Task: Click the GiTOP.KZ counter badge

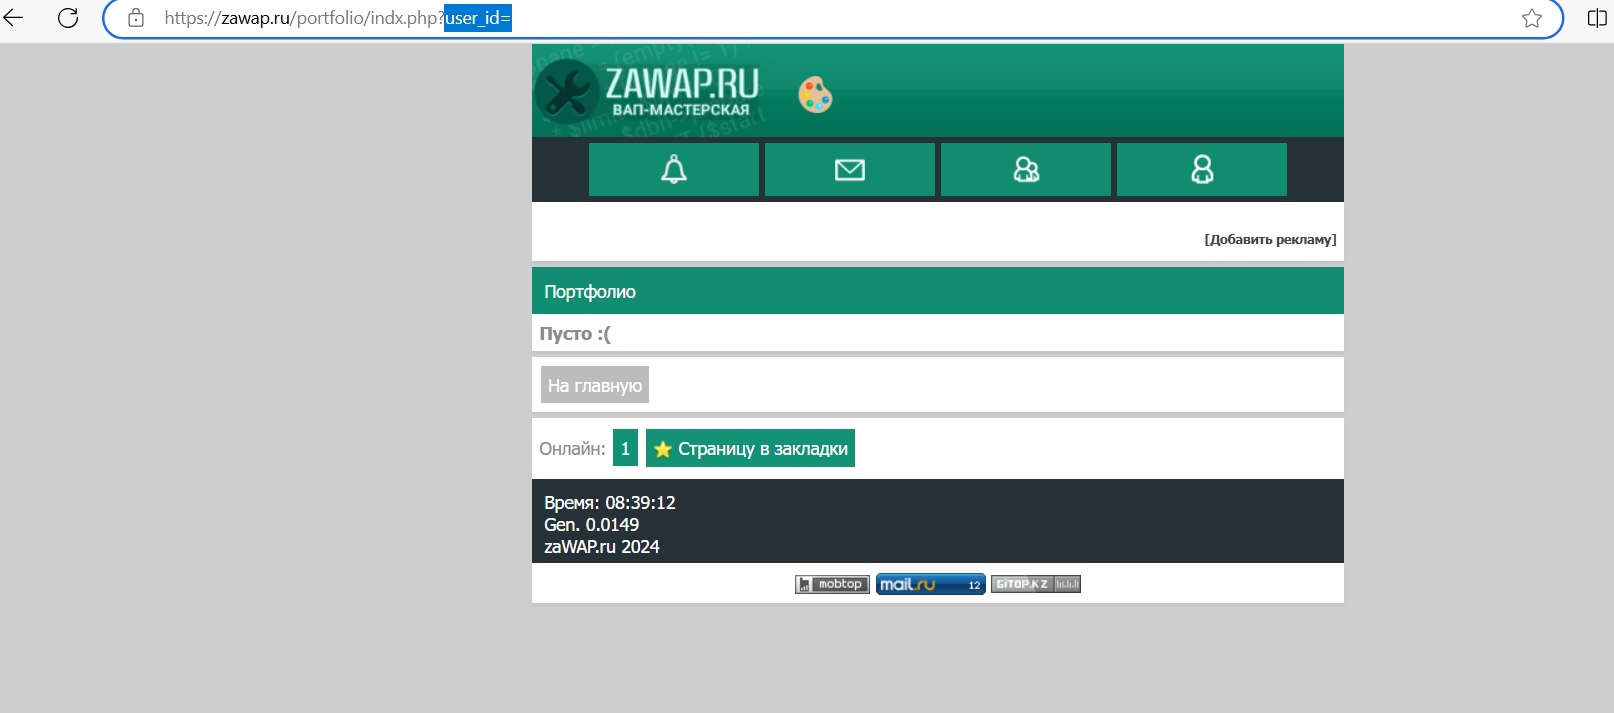Action: (1035, 585)
